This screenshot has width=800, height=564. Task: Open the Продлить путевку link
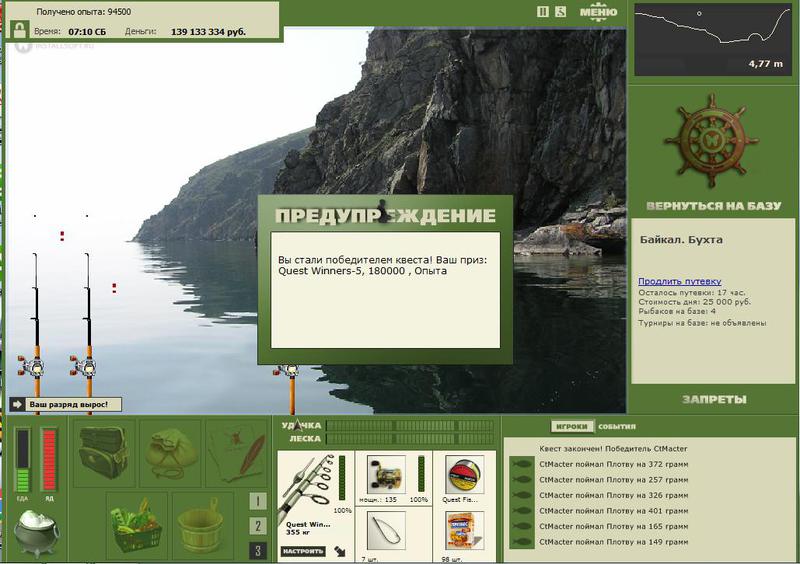tap(679, 281)
